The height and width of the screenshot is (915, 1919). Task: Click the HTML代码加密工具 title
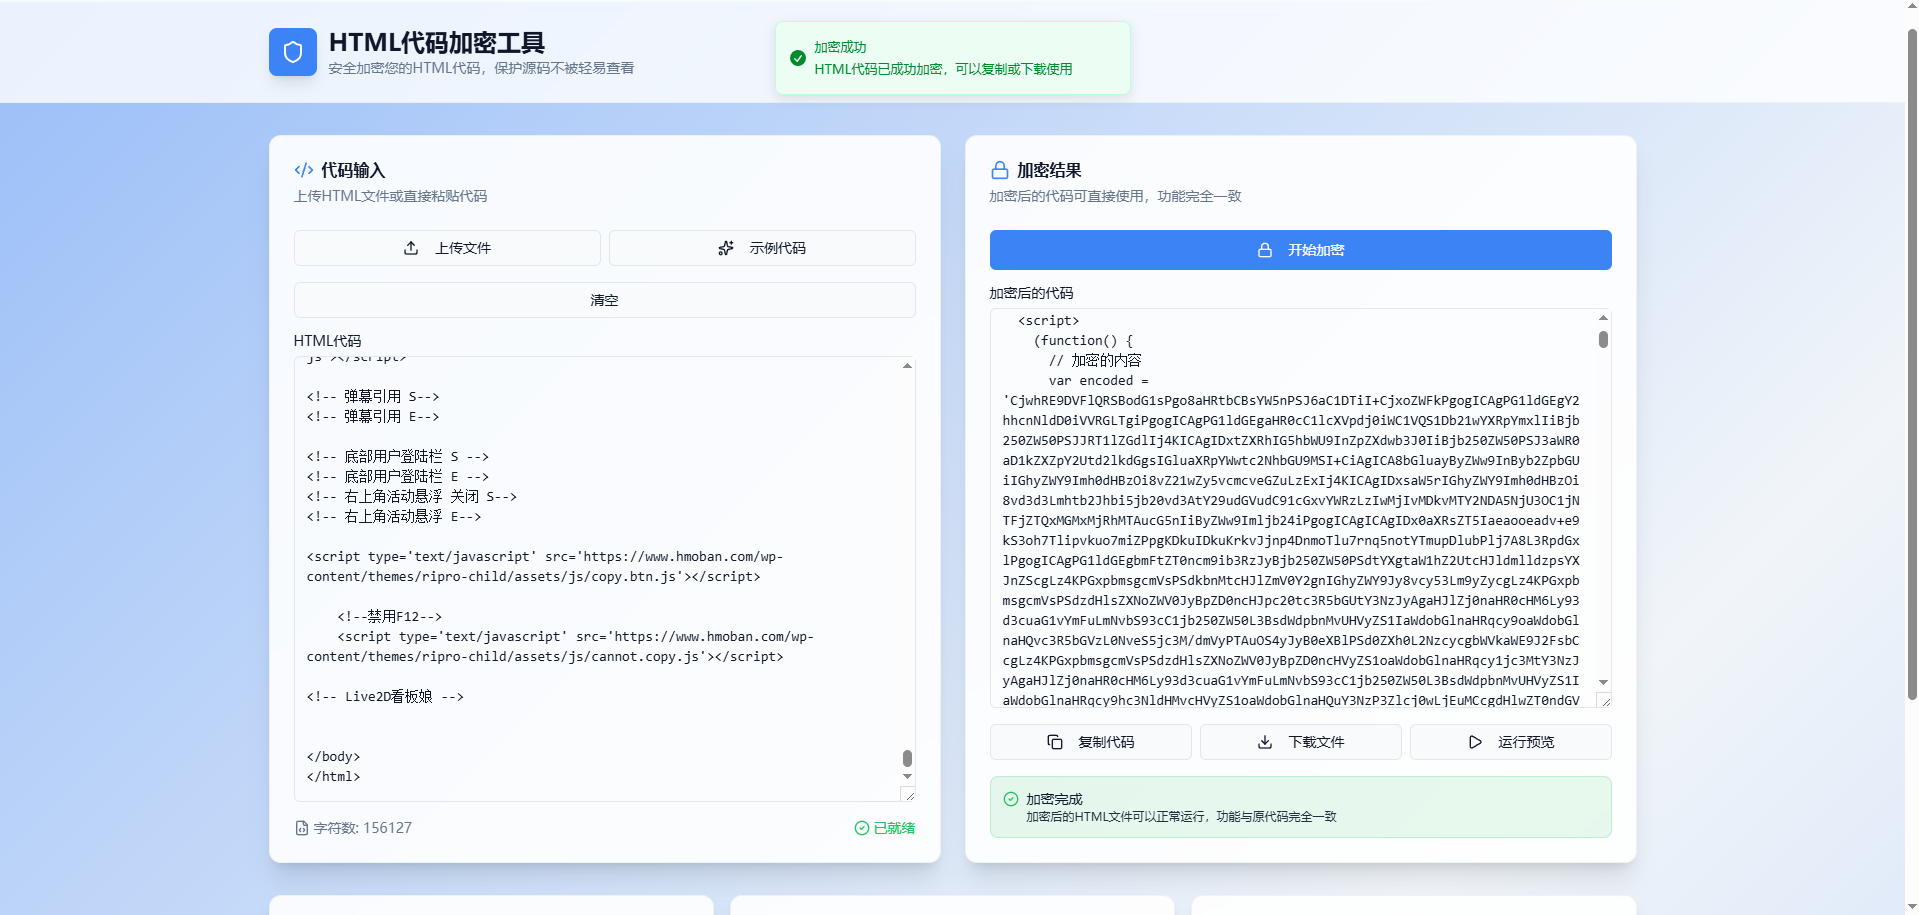(x=437, y=43)
